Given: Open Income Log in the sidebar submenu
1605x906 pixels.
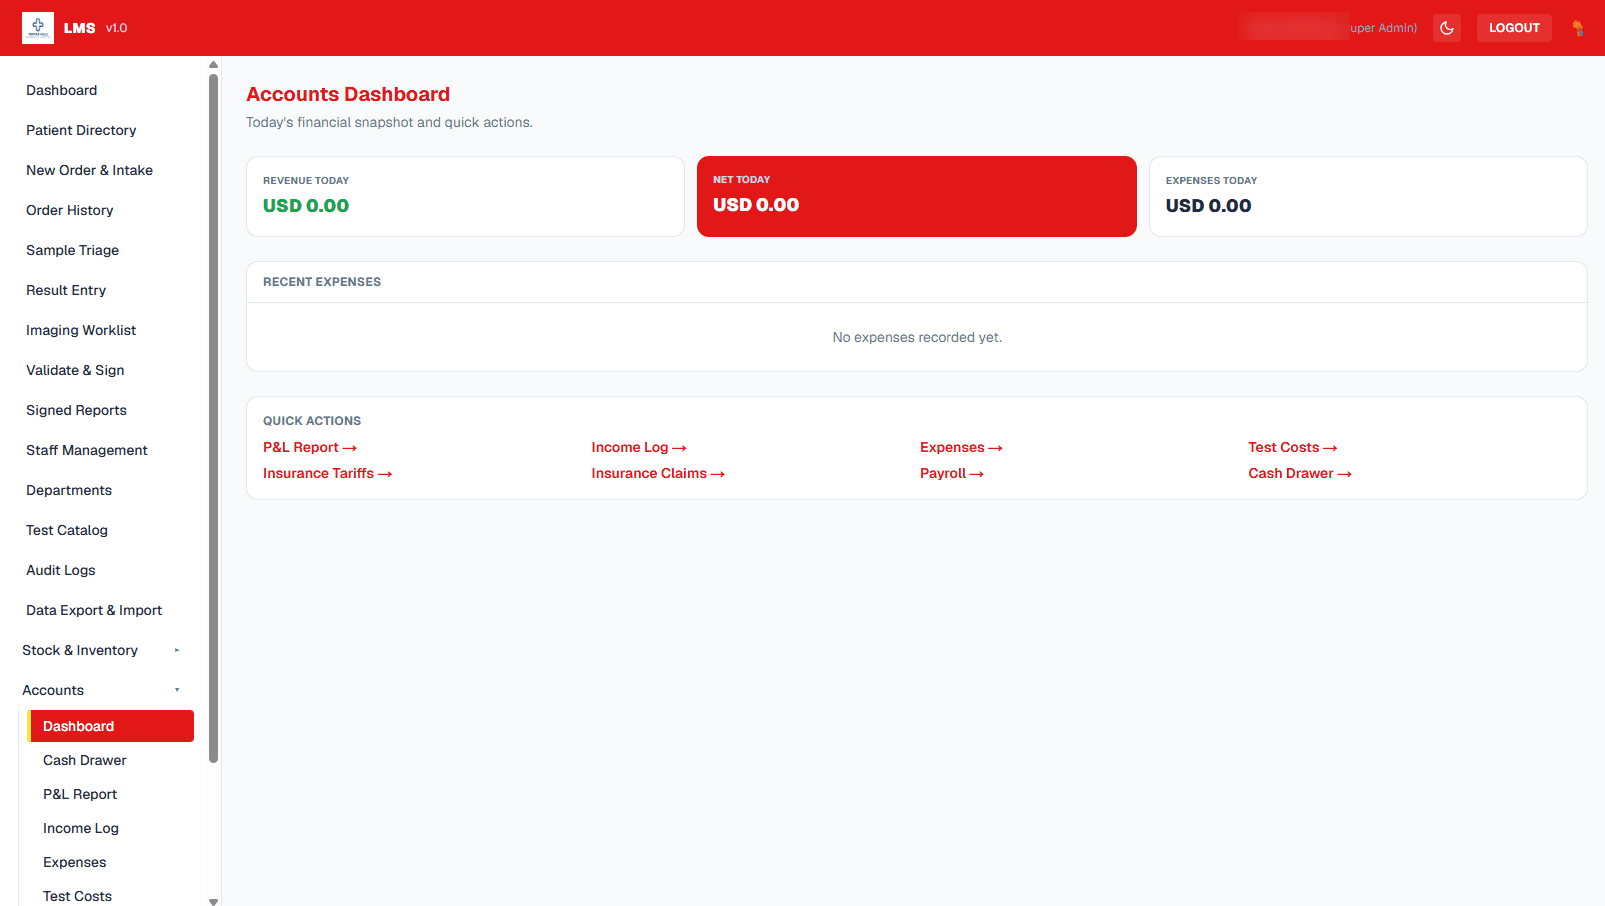Looking at the screenshot, I should coord(81,828).
